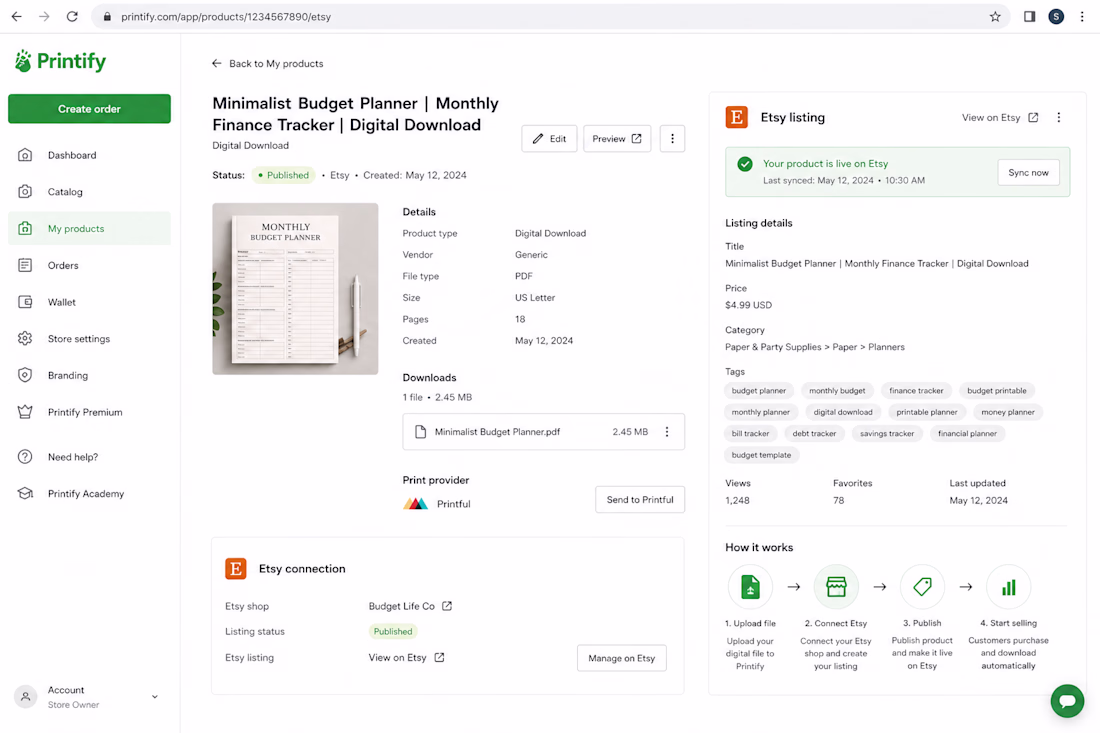
Task: Click the Need help question mark icon
Action: (x=25, y=457)
